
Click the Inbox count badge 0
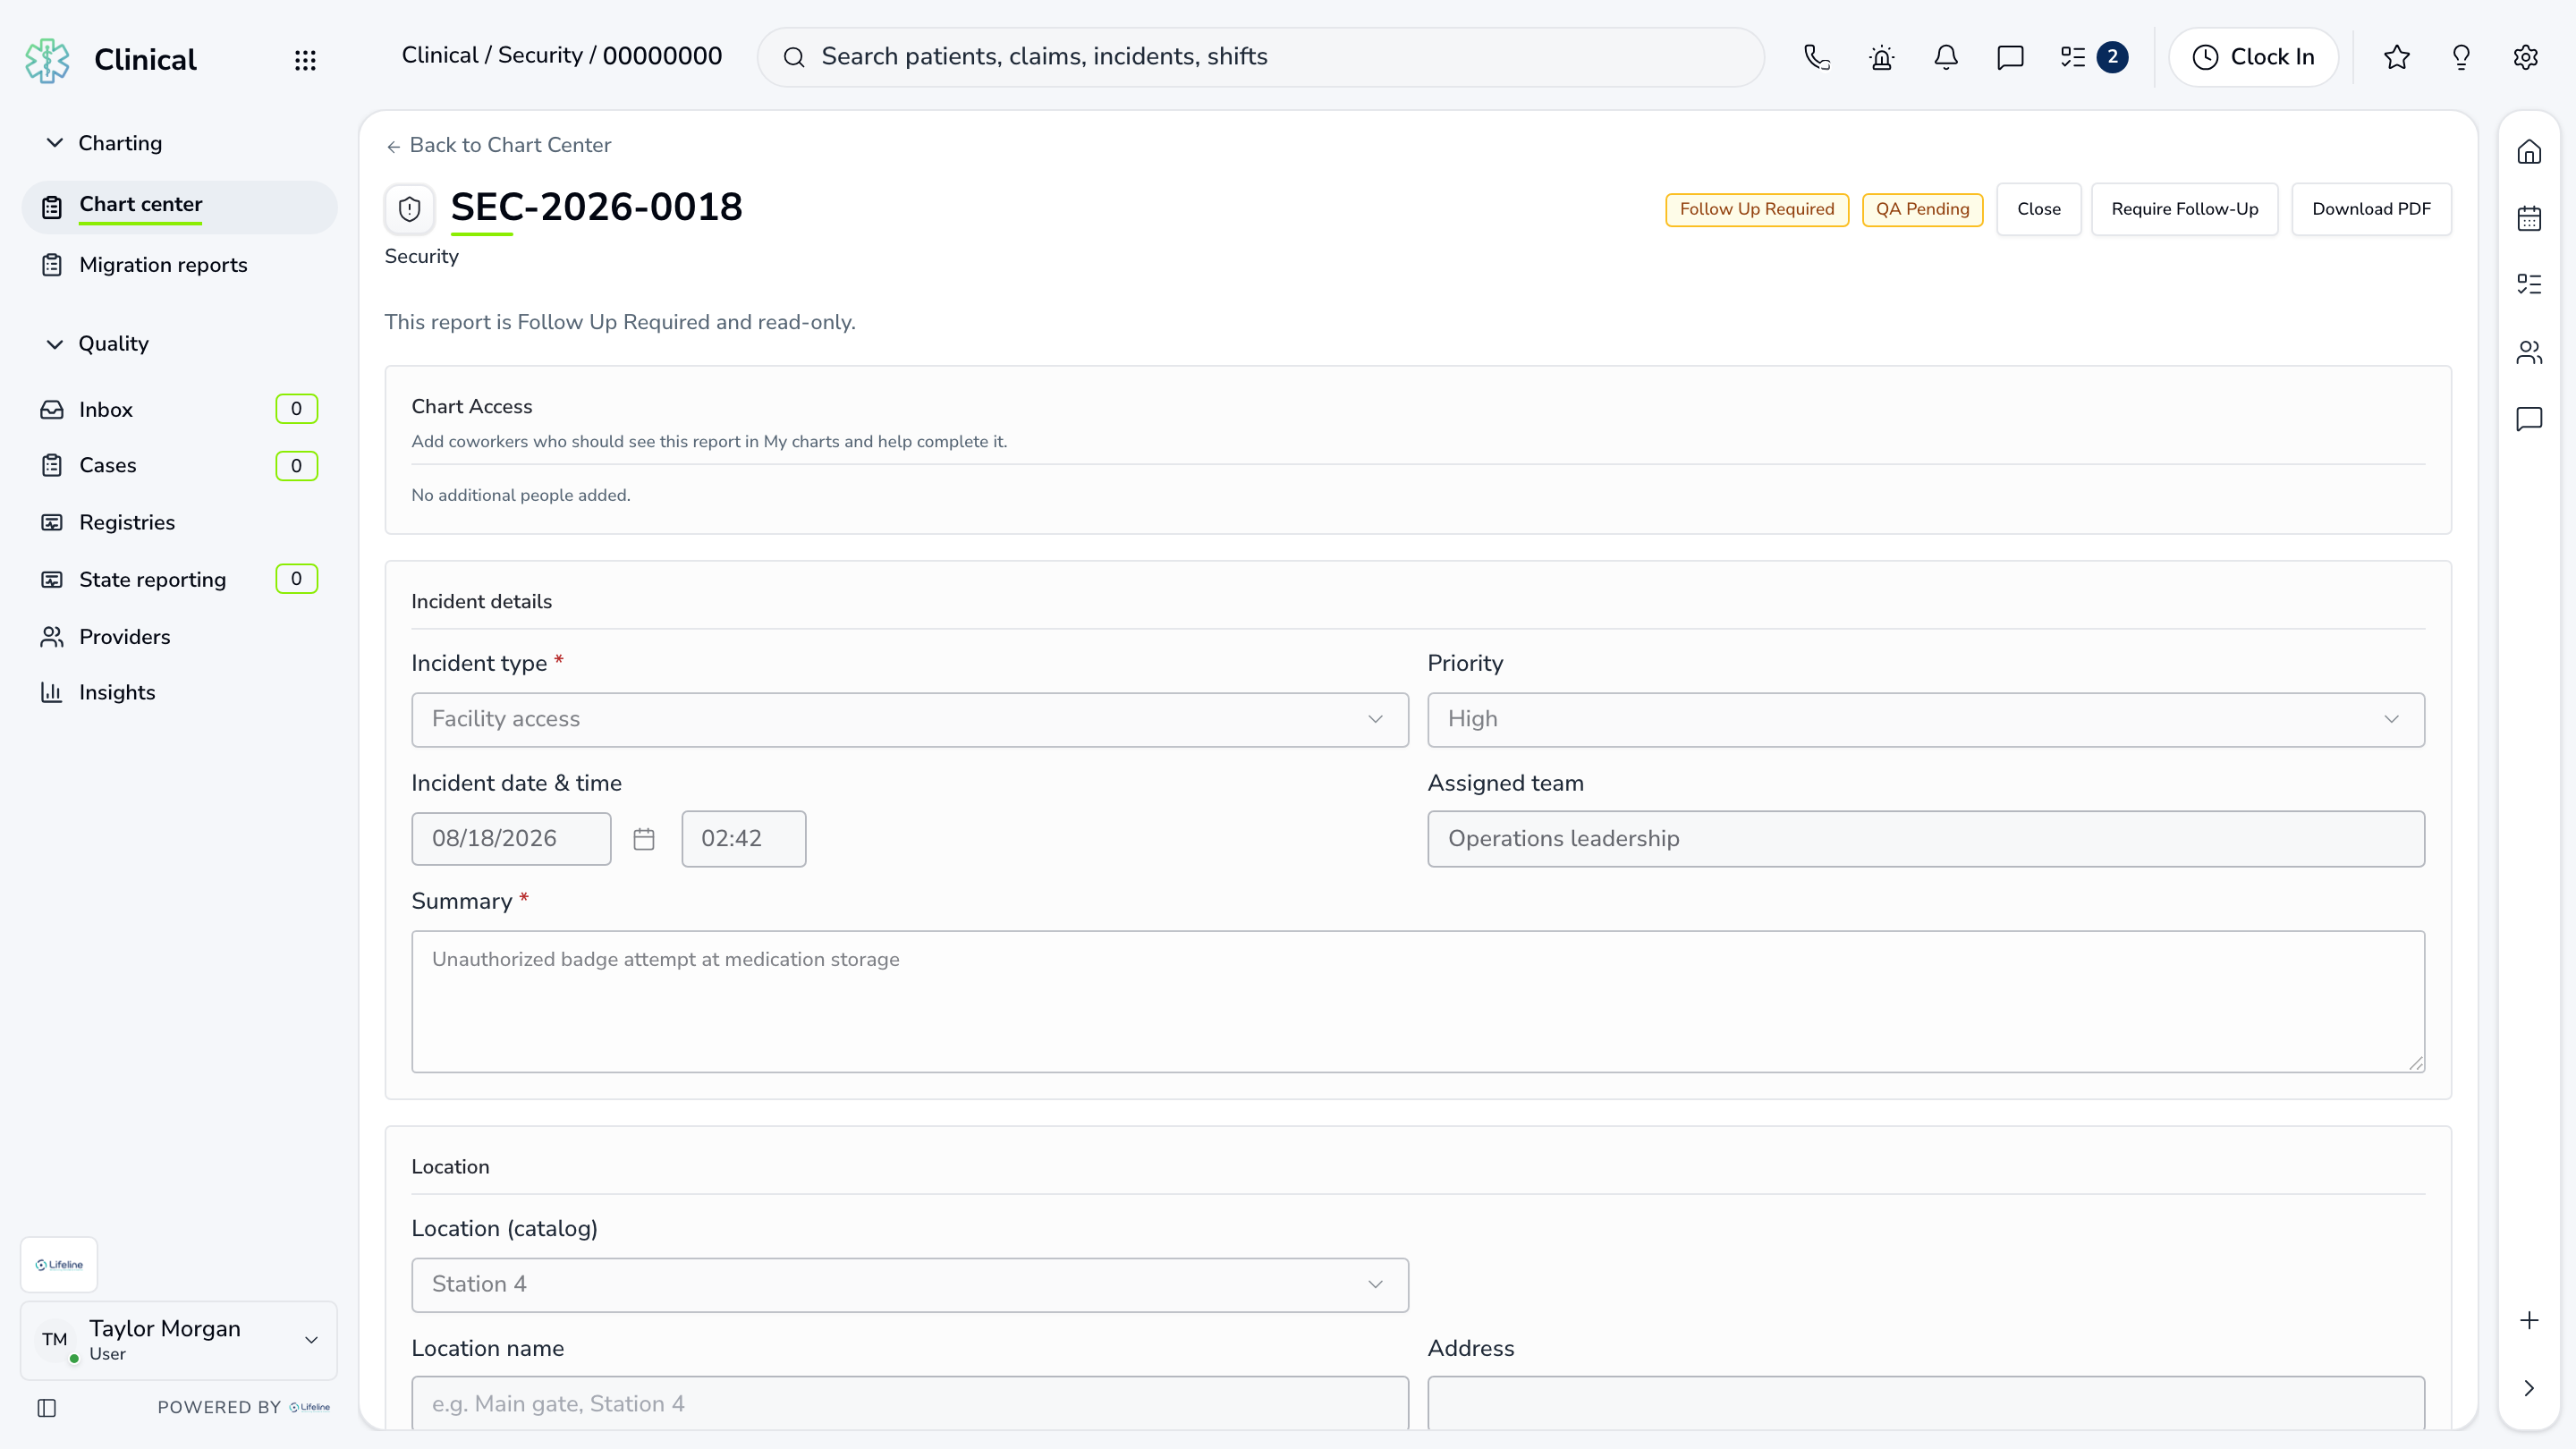point(296,409)
